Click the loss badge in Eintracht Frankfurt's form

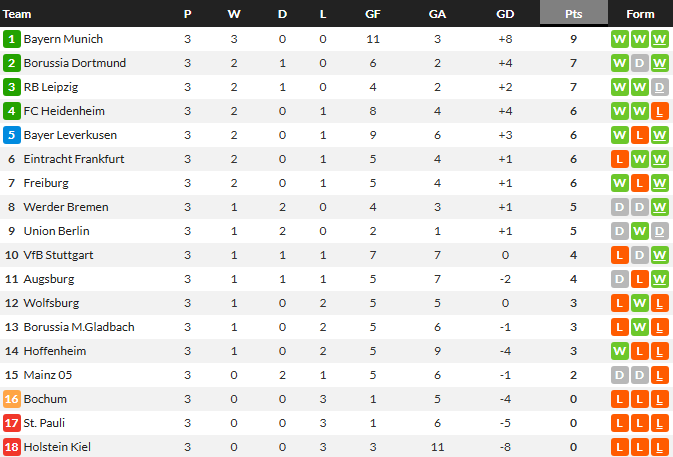pos(619,159)
